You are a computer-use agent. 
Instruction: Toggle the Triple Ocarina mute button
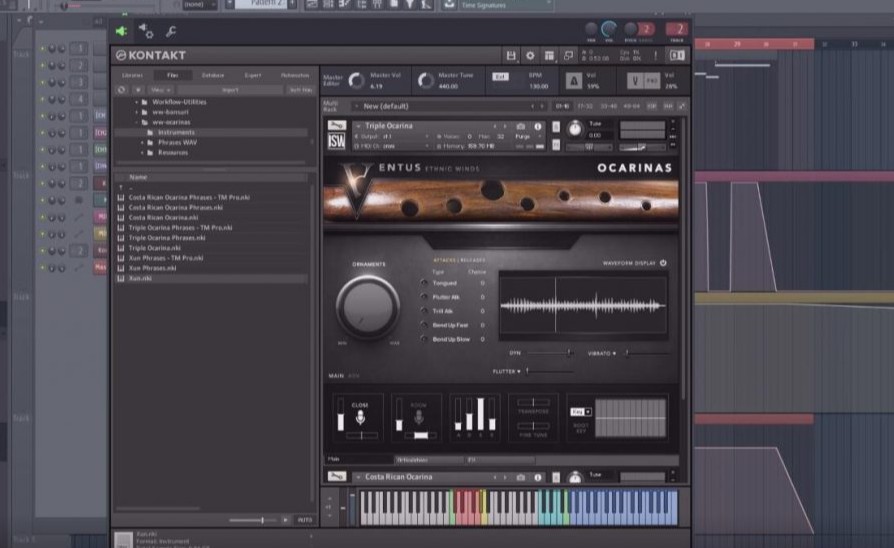pos(556,144)
